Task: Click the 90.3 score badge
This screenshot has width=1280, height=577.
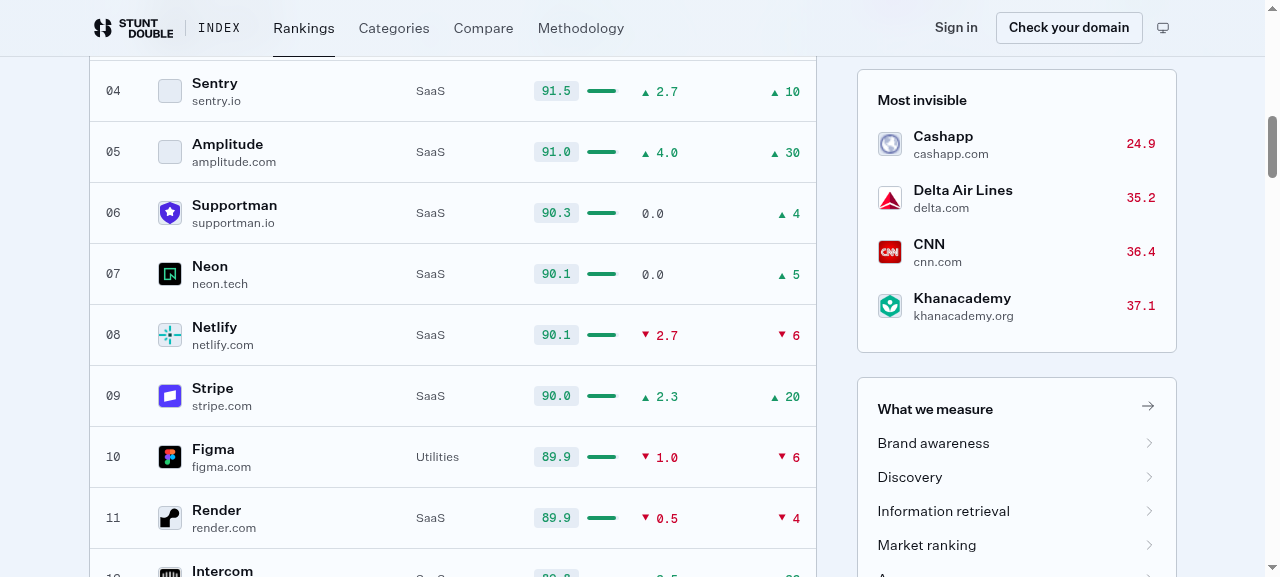Action: pyautogui.click(x=556, y=213)
